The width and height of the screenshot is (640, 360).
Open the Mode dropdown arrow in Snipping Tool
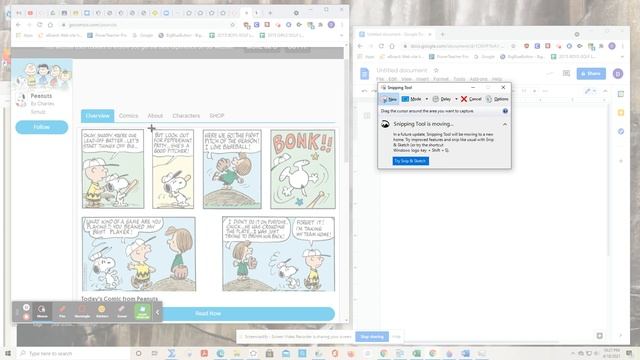tap(427, 99)
